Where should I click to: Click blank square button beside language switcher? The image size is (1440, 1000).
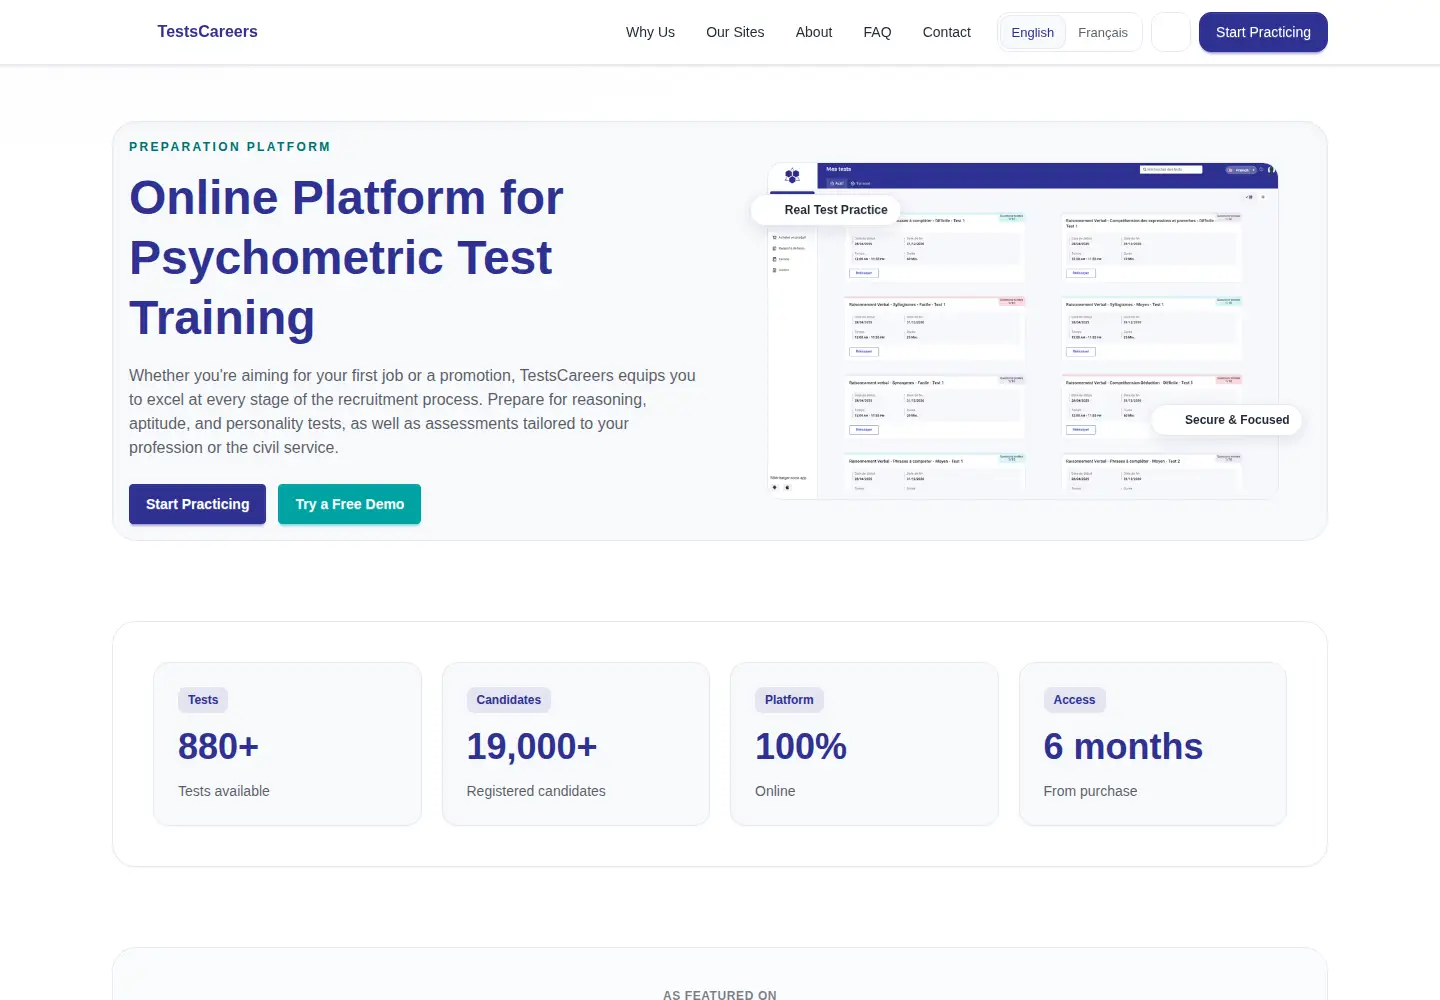pos(1171,32)
